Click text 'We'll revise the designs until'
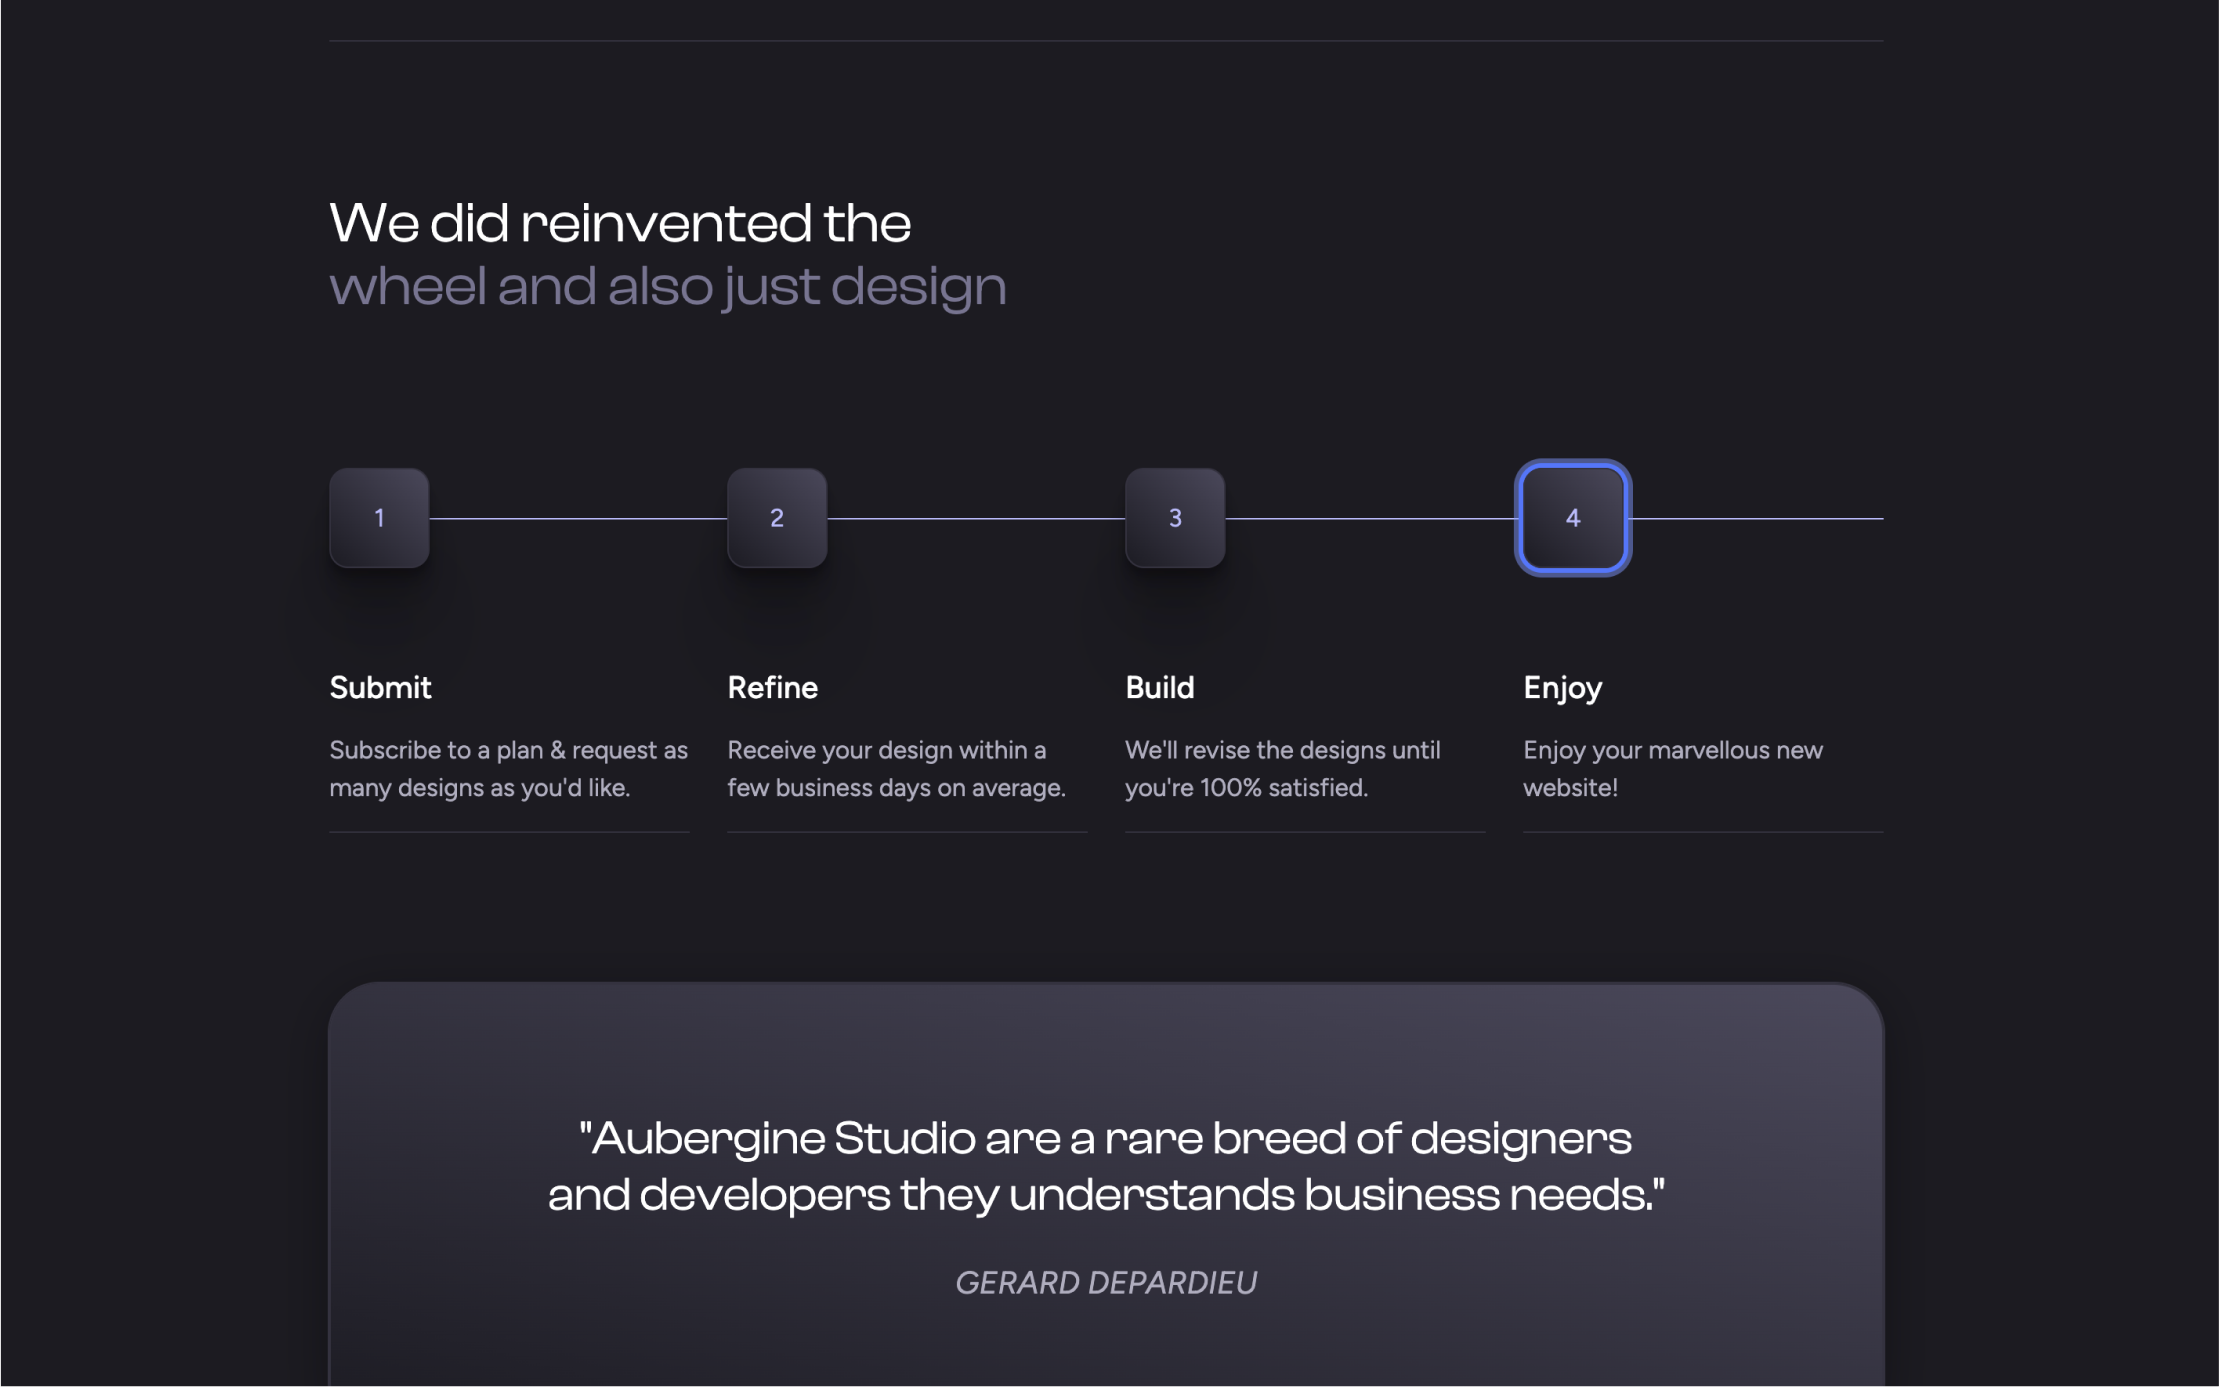This screenshot has width=2219, height=1387. 1282,750
